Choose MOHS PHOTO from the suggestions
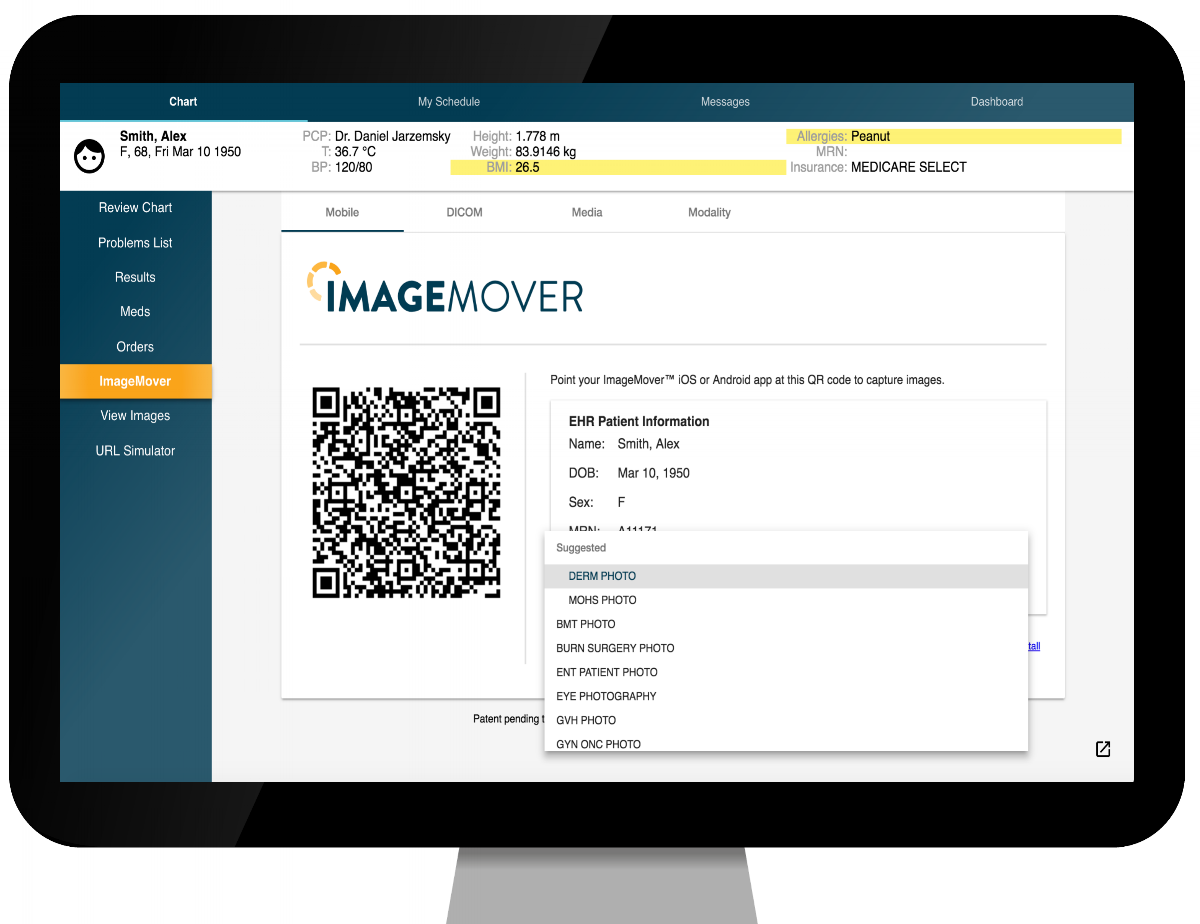1200x924 pixels. click(602, 600)
